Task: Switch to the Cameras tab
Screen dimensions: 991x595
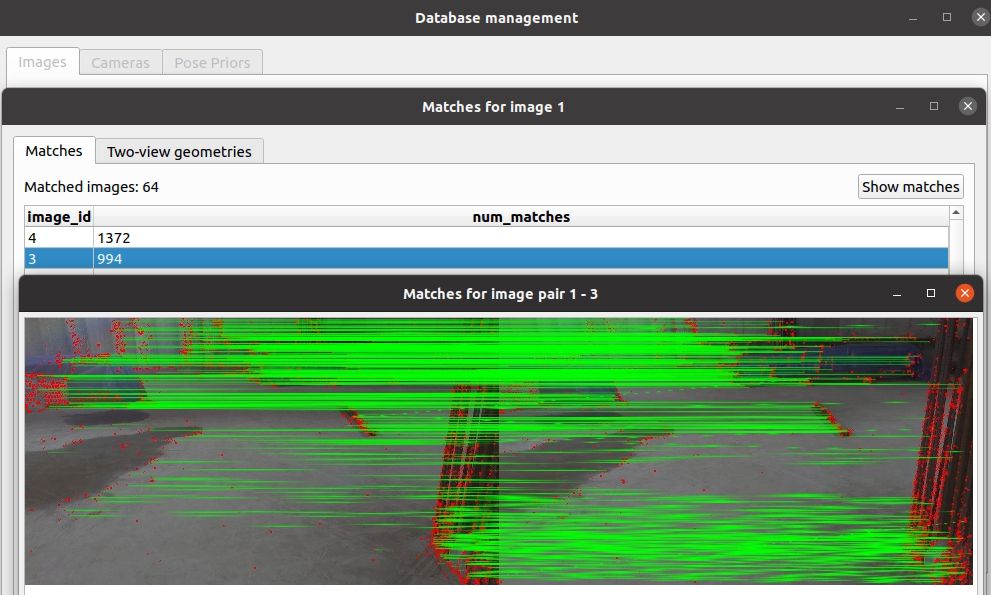Action: 120,62
